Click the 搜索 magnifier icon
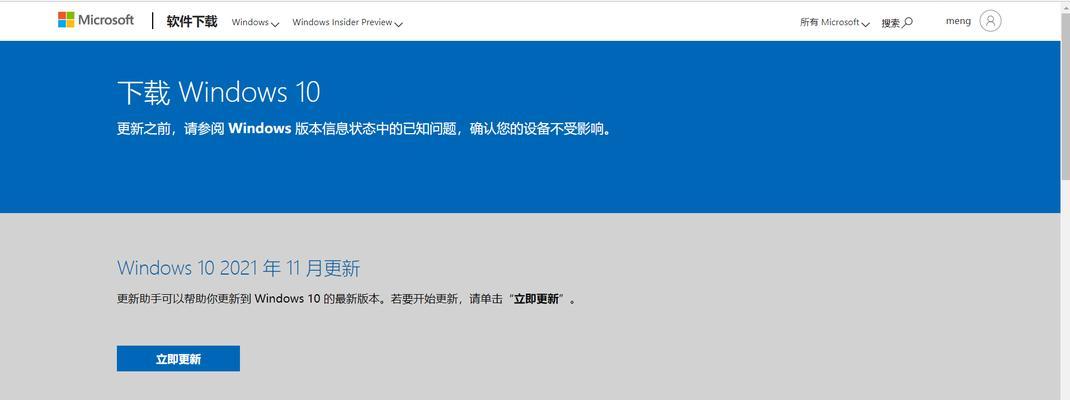 tap(908, 23)
